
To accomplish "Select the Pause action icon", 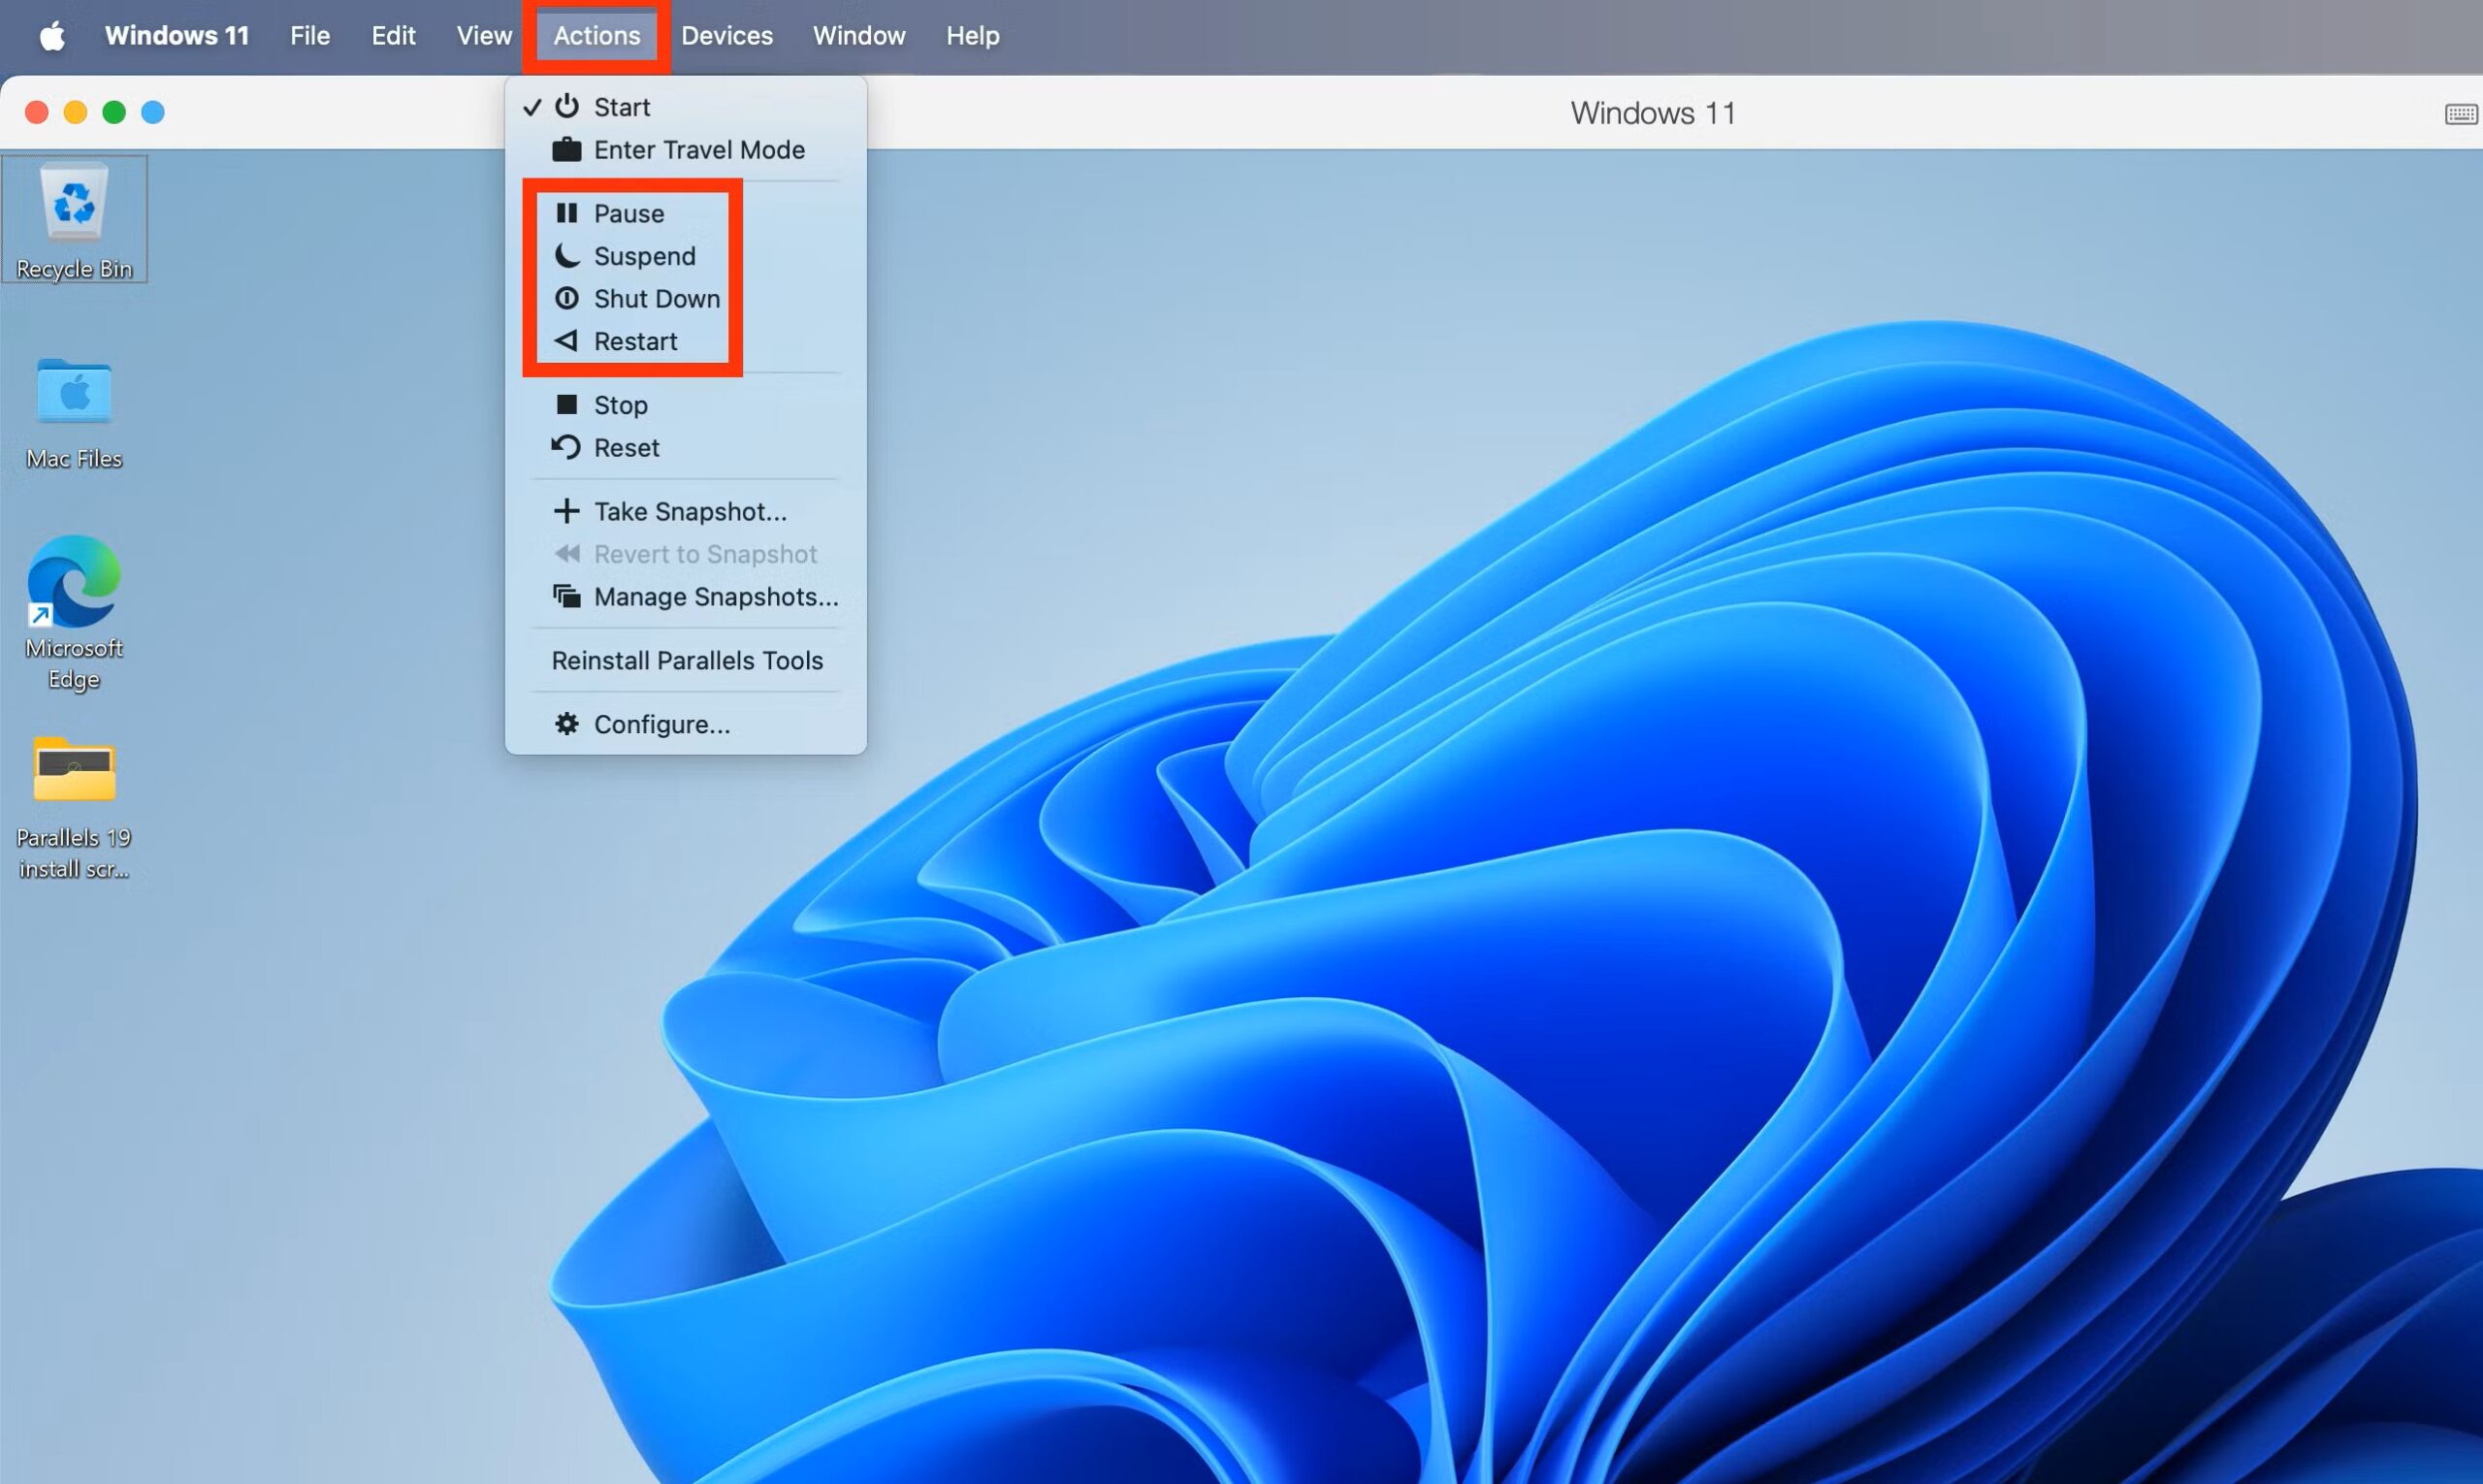I will (x=567, y=212).
